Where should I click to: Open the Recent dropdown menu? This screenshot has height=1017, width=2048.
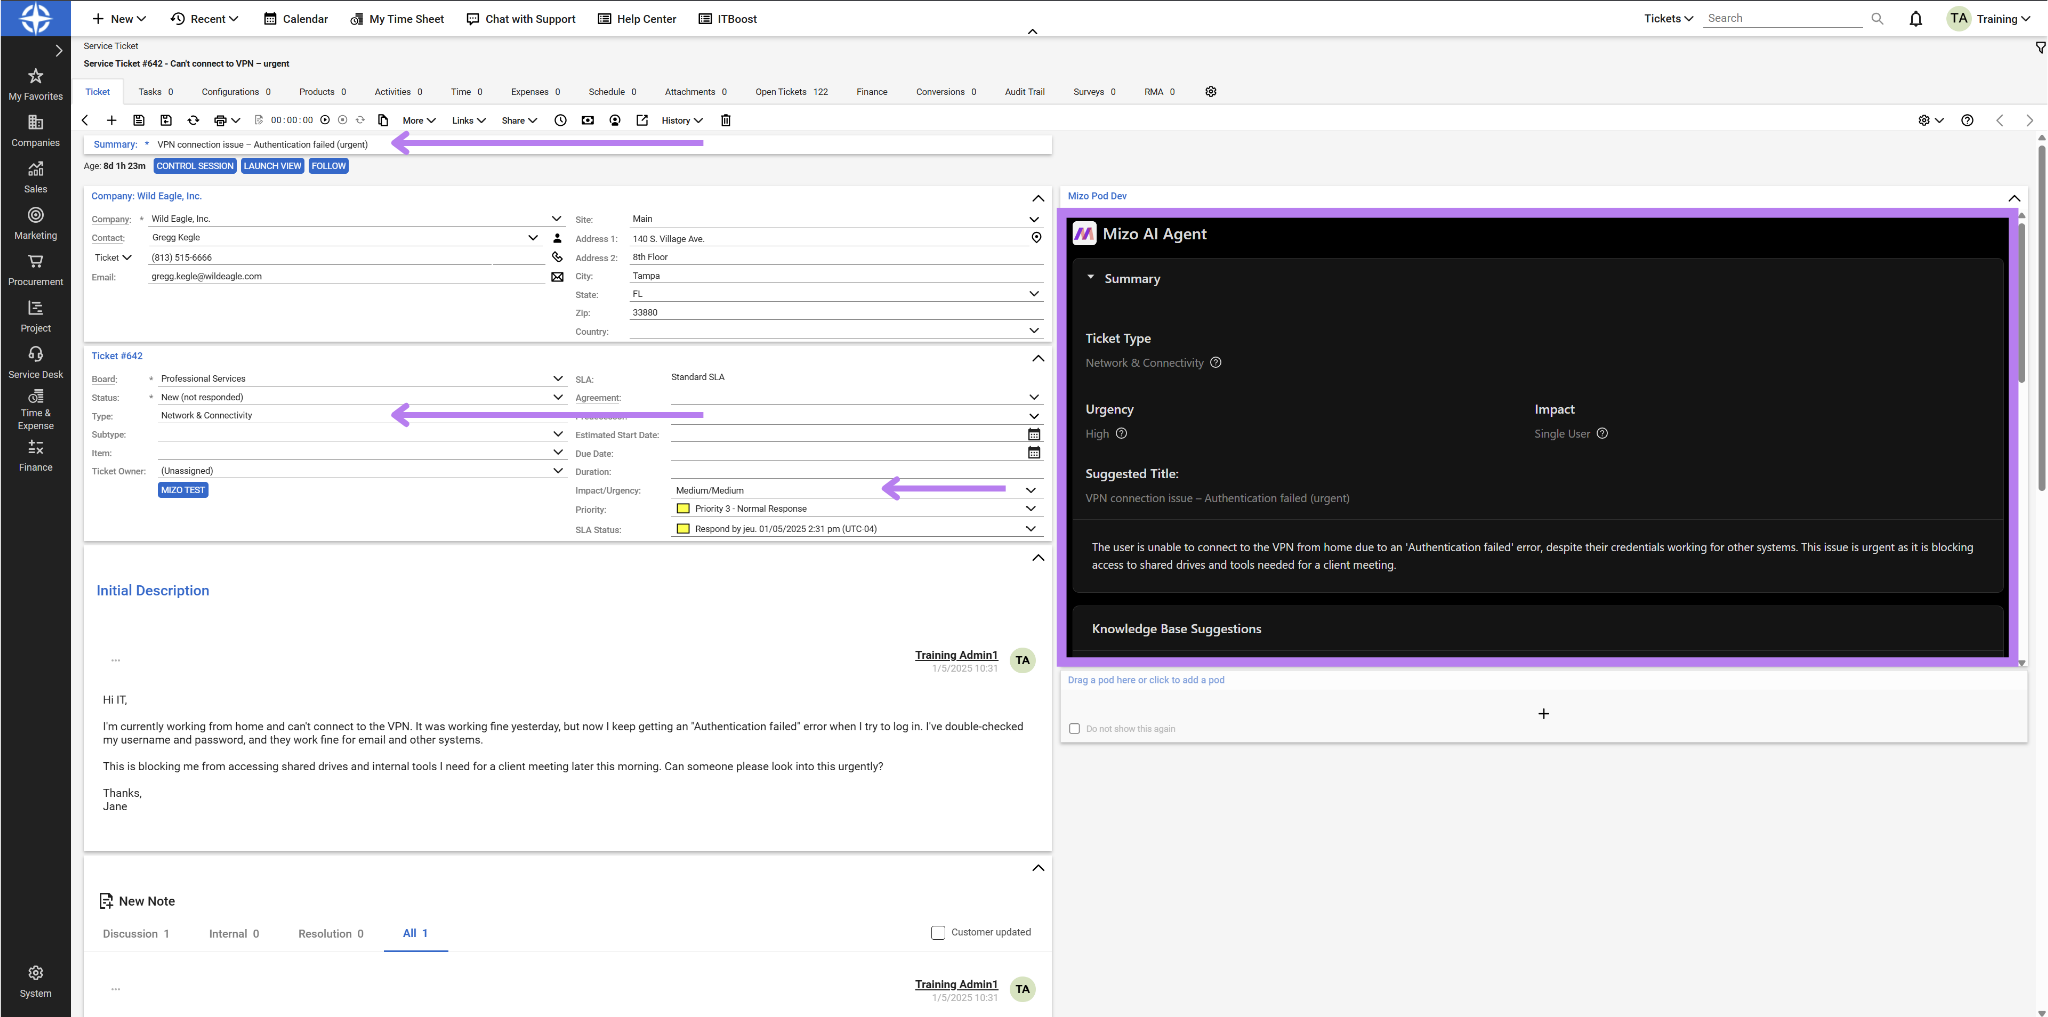click(205, 19)
